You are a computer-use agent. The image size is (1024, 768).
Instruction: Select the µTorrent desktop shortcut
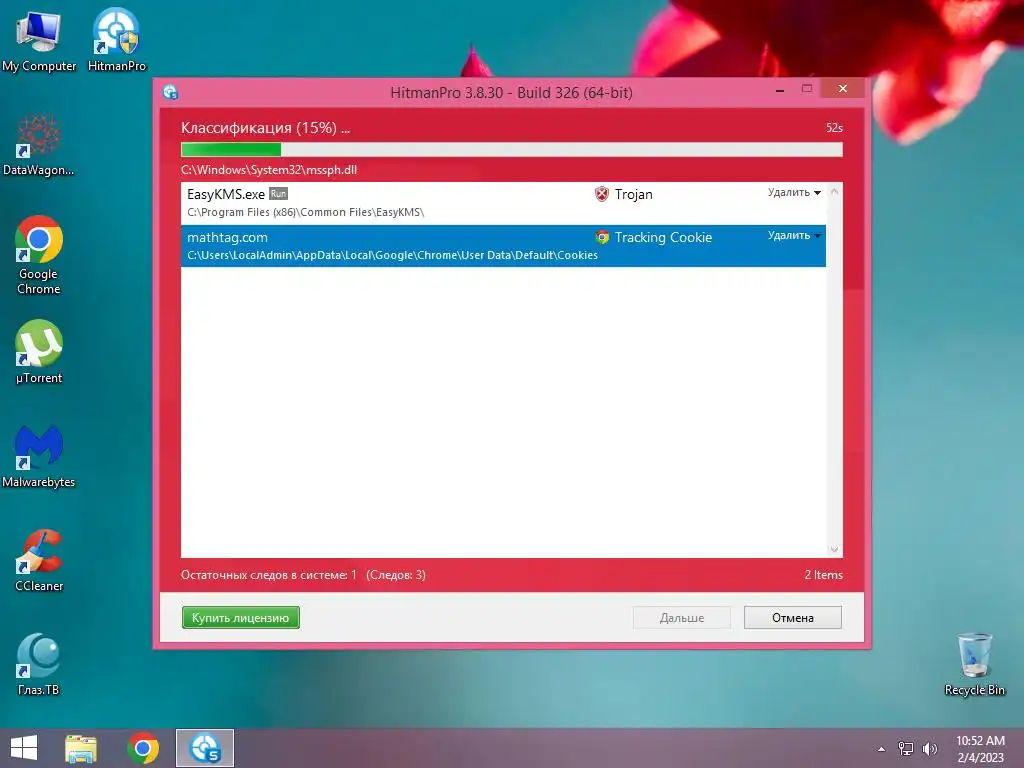click(x=39, y=352)
